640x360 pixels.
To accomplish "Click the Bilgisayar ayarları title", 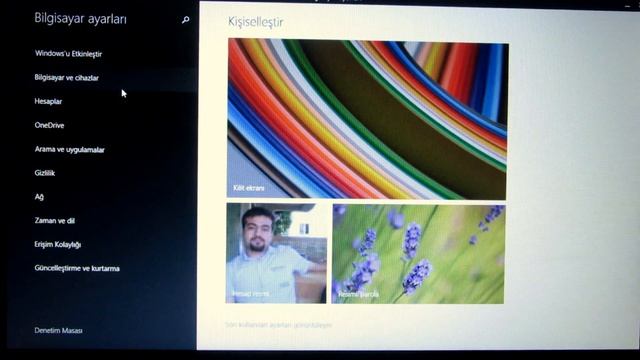I will pyautogui.click(x=80, y=19).
